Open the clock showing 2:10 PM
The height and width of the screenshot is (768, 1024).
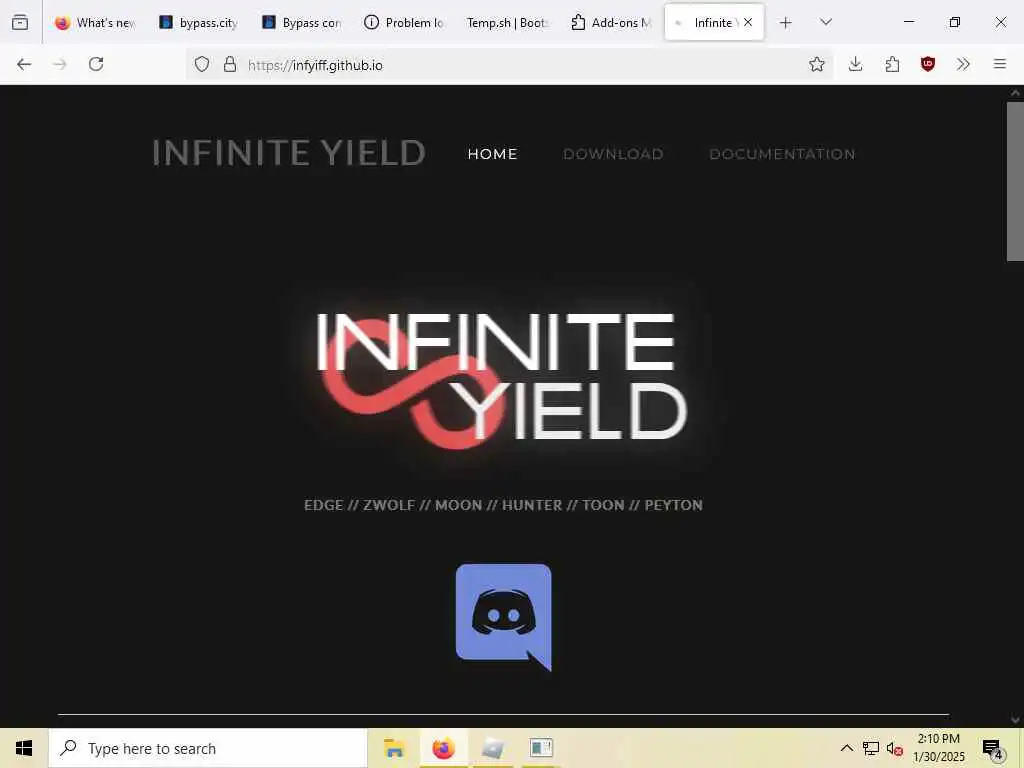coord(938,748)
